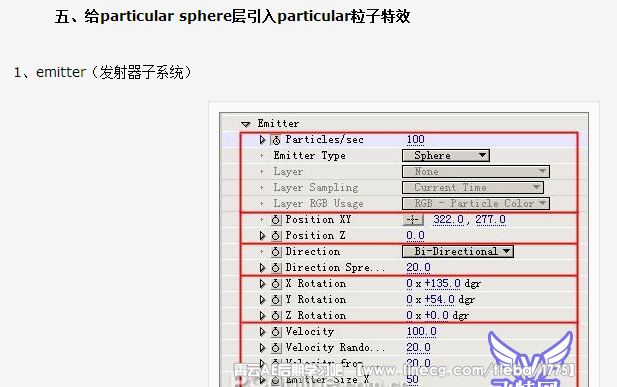Collapse the Emitter group triangle
This screenshot has height=387, width=617.
click(246, 124)
